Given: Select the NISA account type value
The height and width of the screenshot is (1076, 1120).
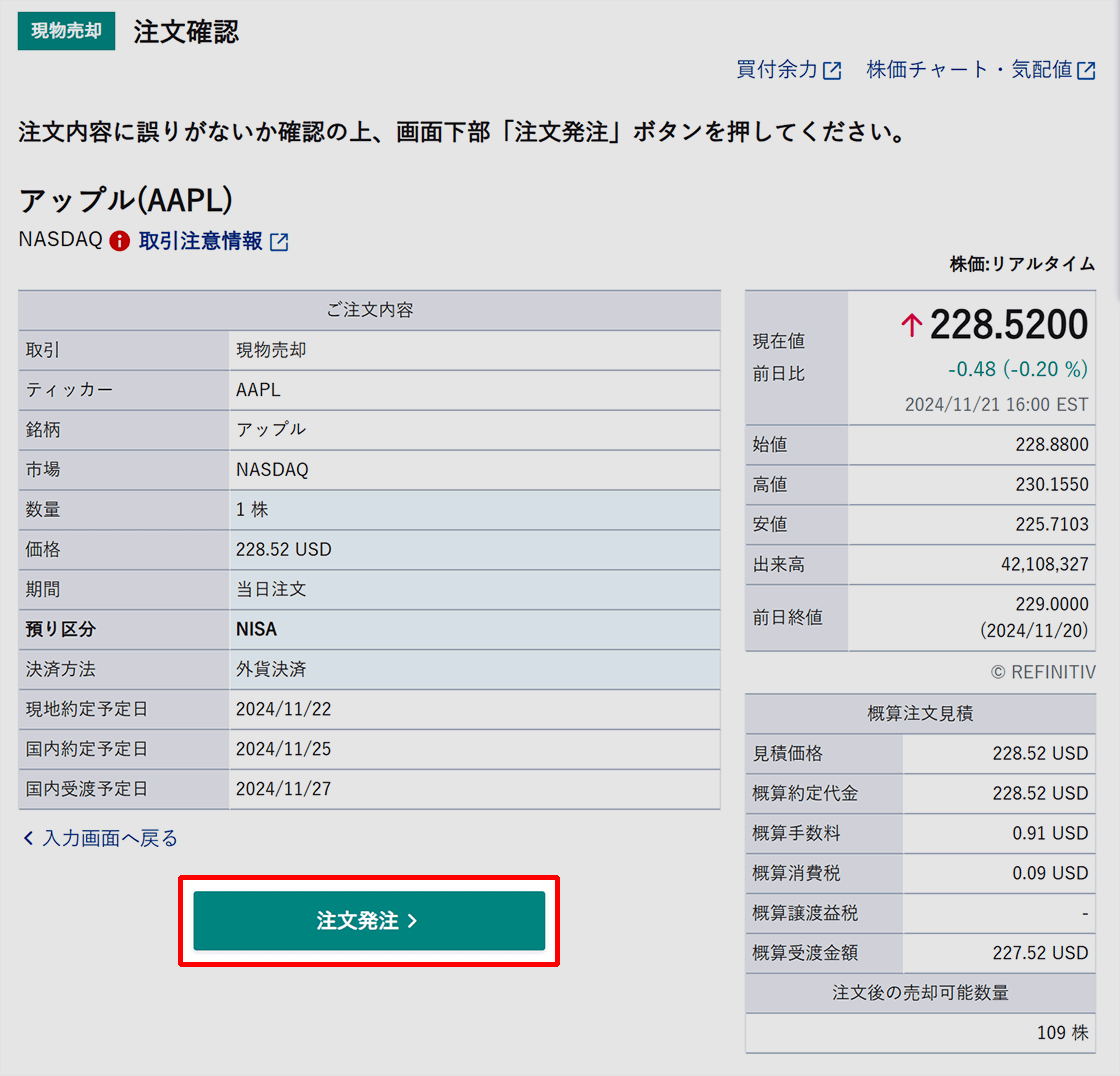Looking at the screenshot, I should (256, 629).
